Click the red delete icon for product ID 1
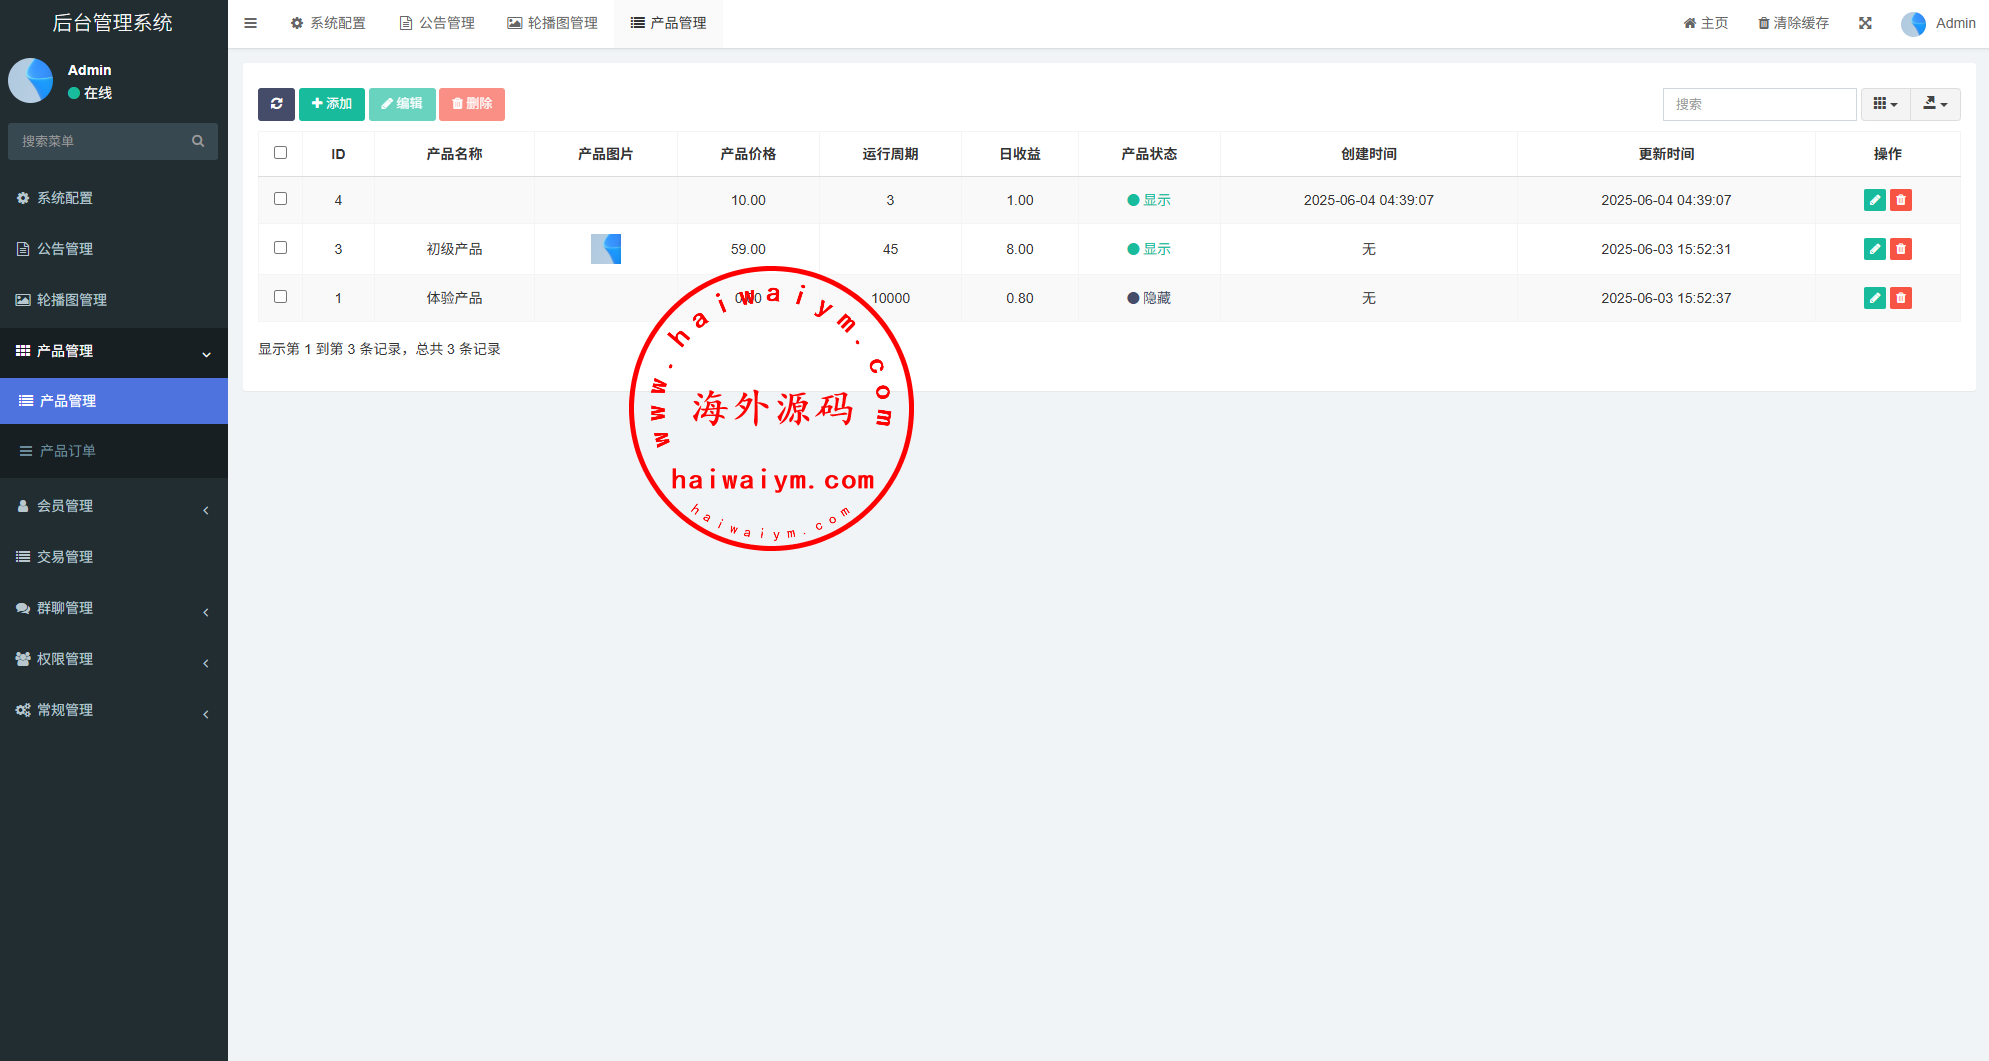This screenshot has height=1061, width=1989. 1901,298
